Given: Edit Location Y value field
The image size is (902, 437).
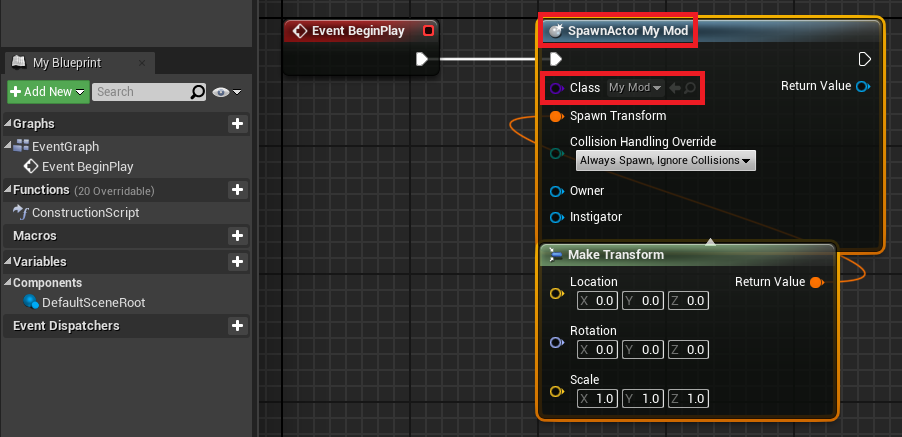Looking at the screenshot, I should pos(643,301).
